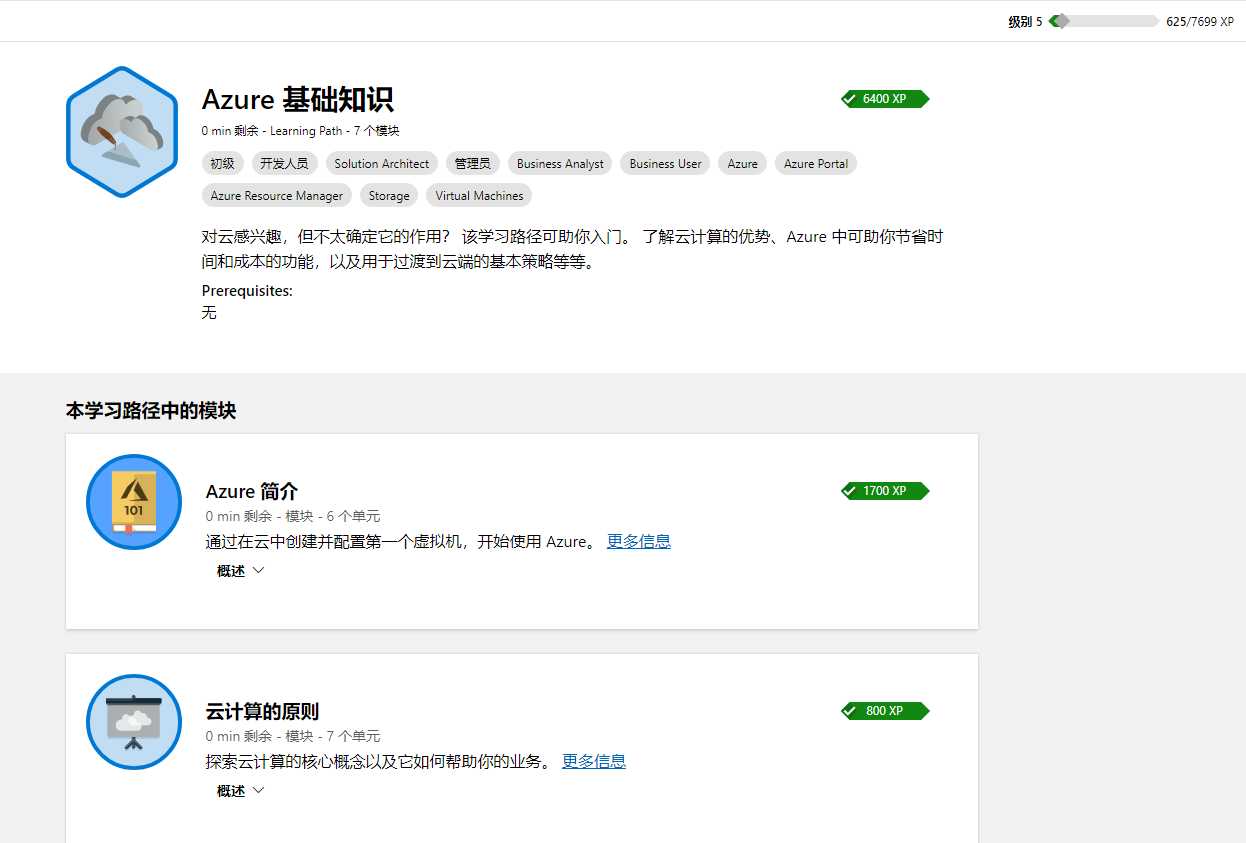The width and height of the screenshot is (1246, 843).
Task: Click the Azure 基础知识 hexagon badge icon
Action: [122, 132]
